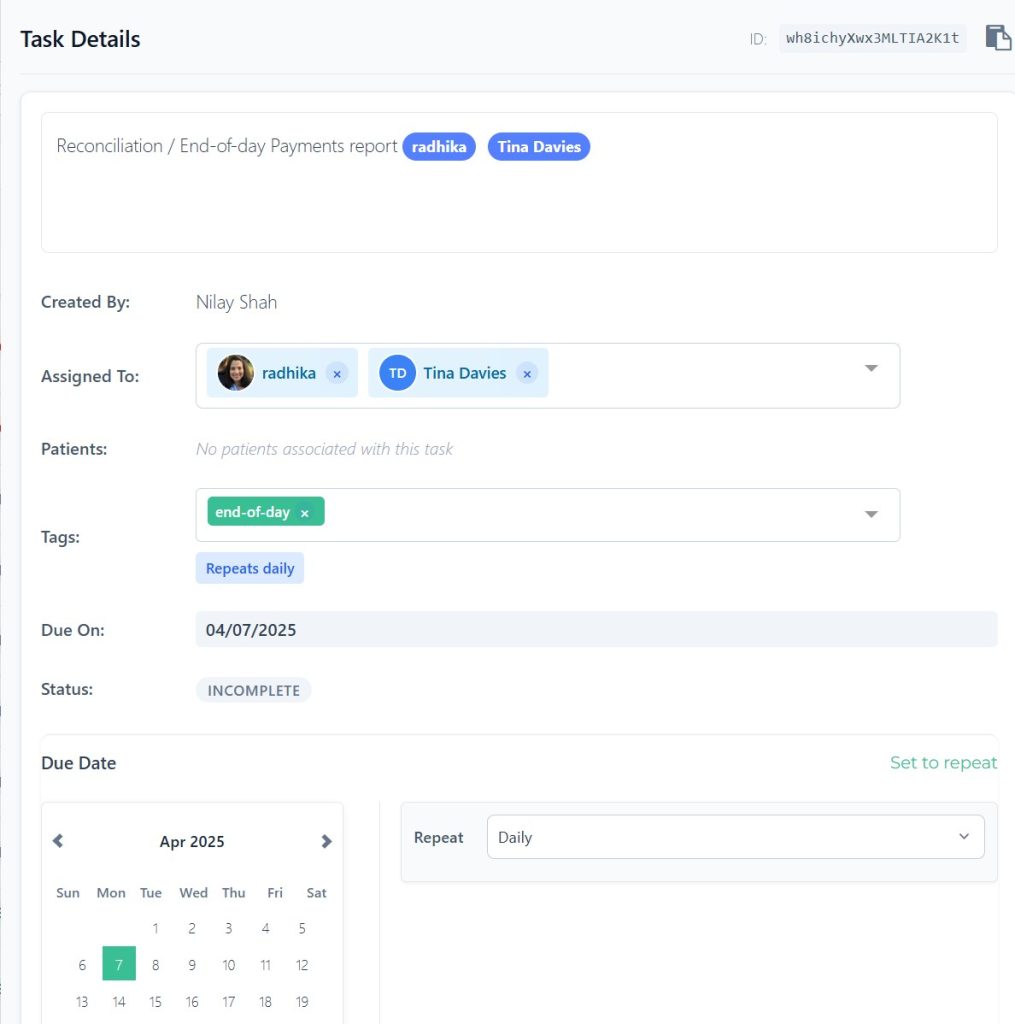The width and height of the screenshot is (1015, 1024).
Task: Expand the Assigned To dropdown
Action: (x=870, y=368)
